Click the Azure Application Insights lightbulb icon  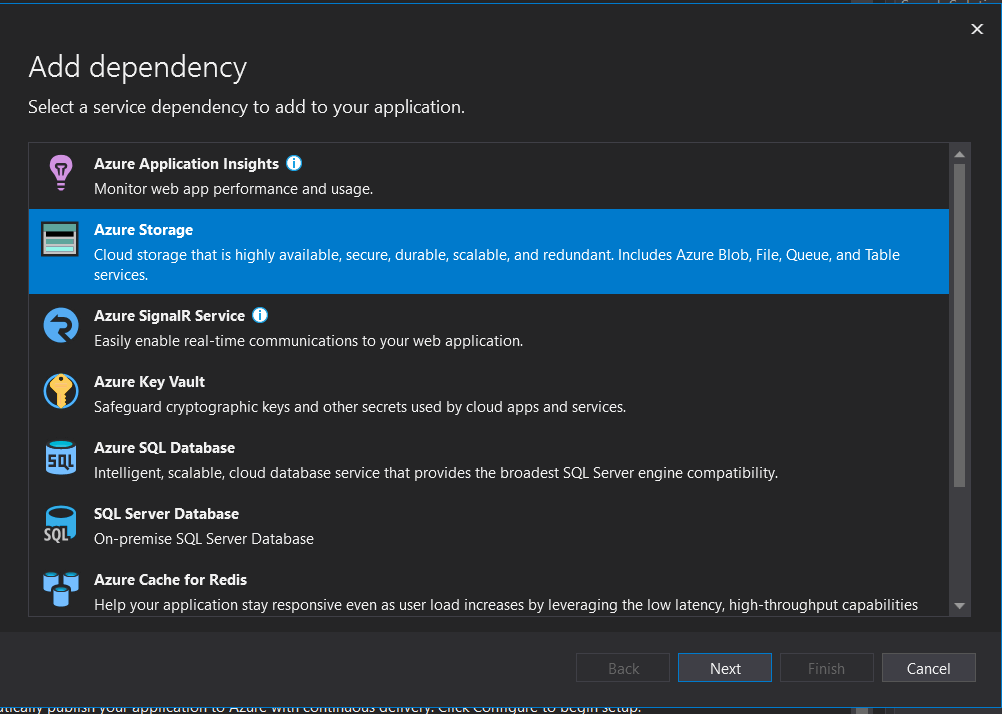coord(61,174)
